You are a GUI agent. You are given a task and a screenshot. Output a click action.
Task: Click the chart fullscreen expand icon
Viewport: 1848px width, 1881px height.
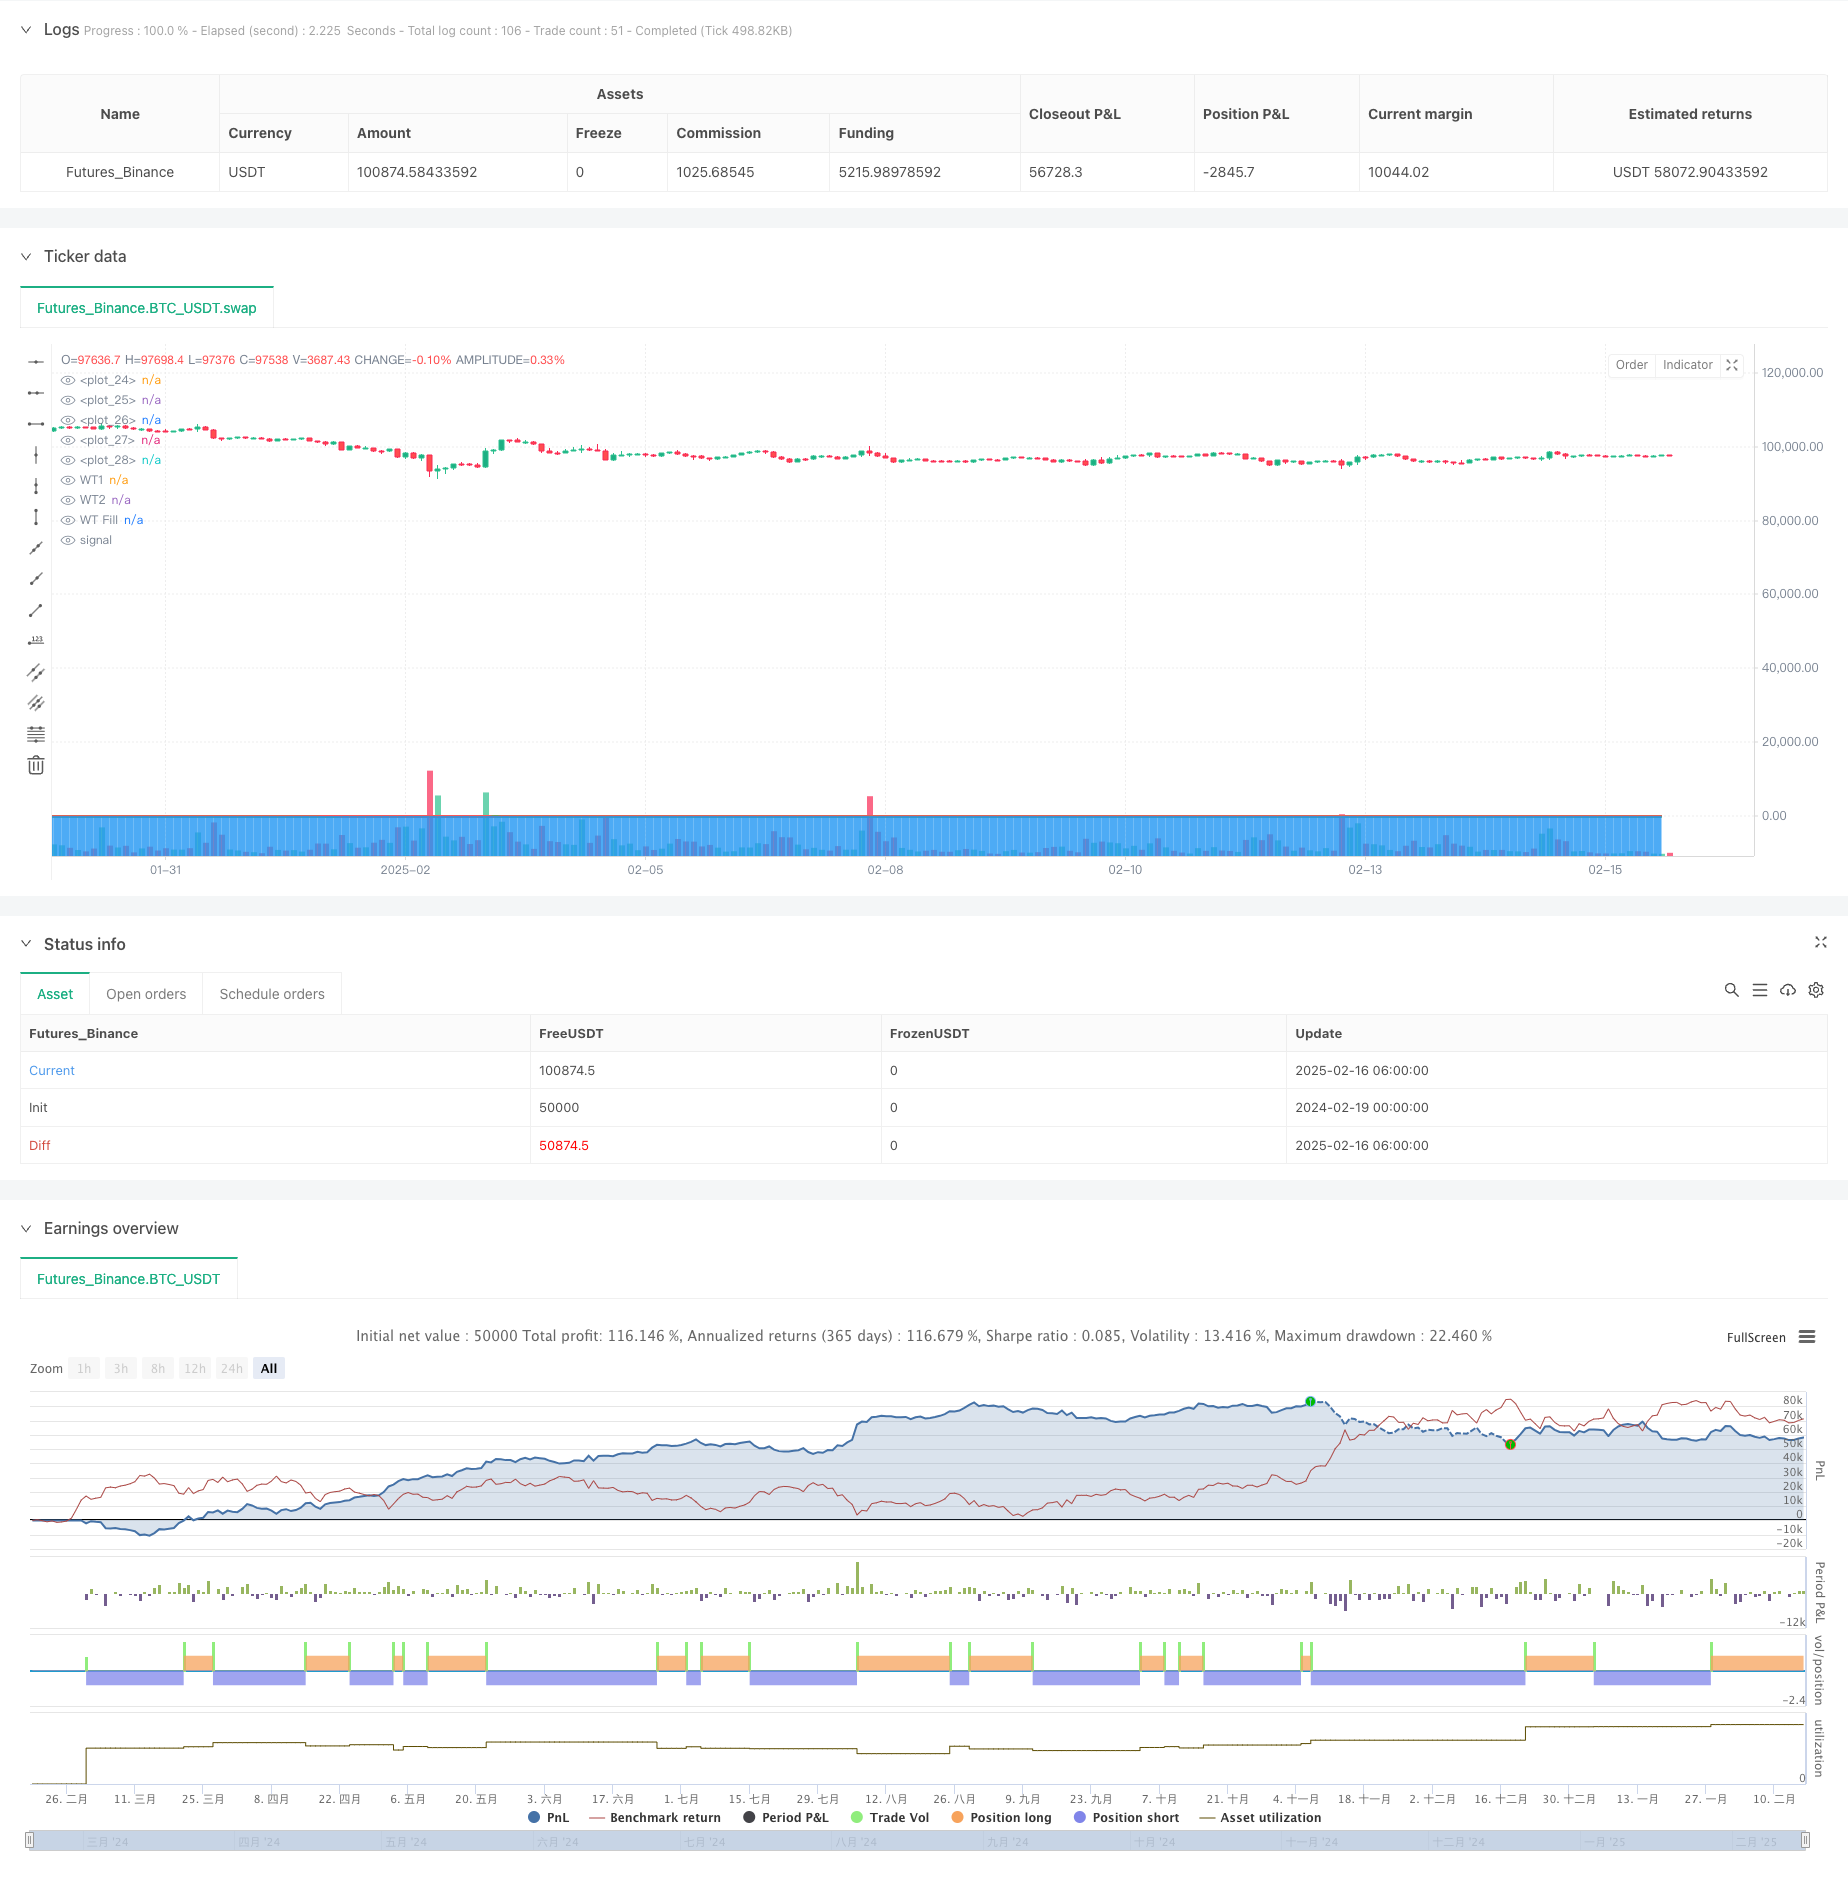pos(1732,365)
